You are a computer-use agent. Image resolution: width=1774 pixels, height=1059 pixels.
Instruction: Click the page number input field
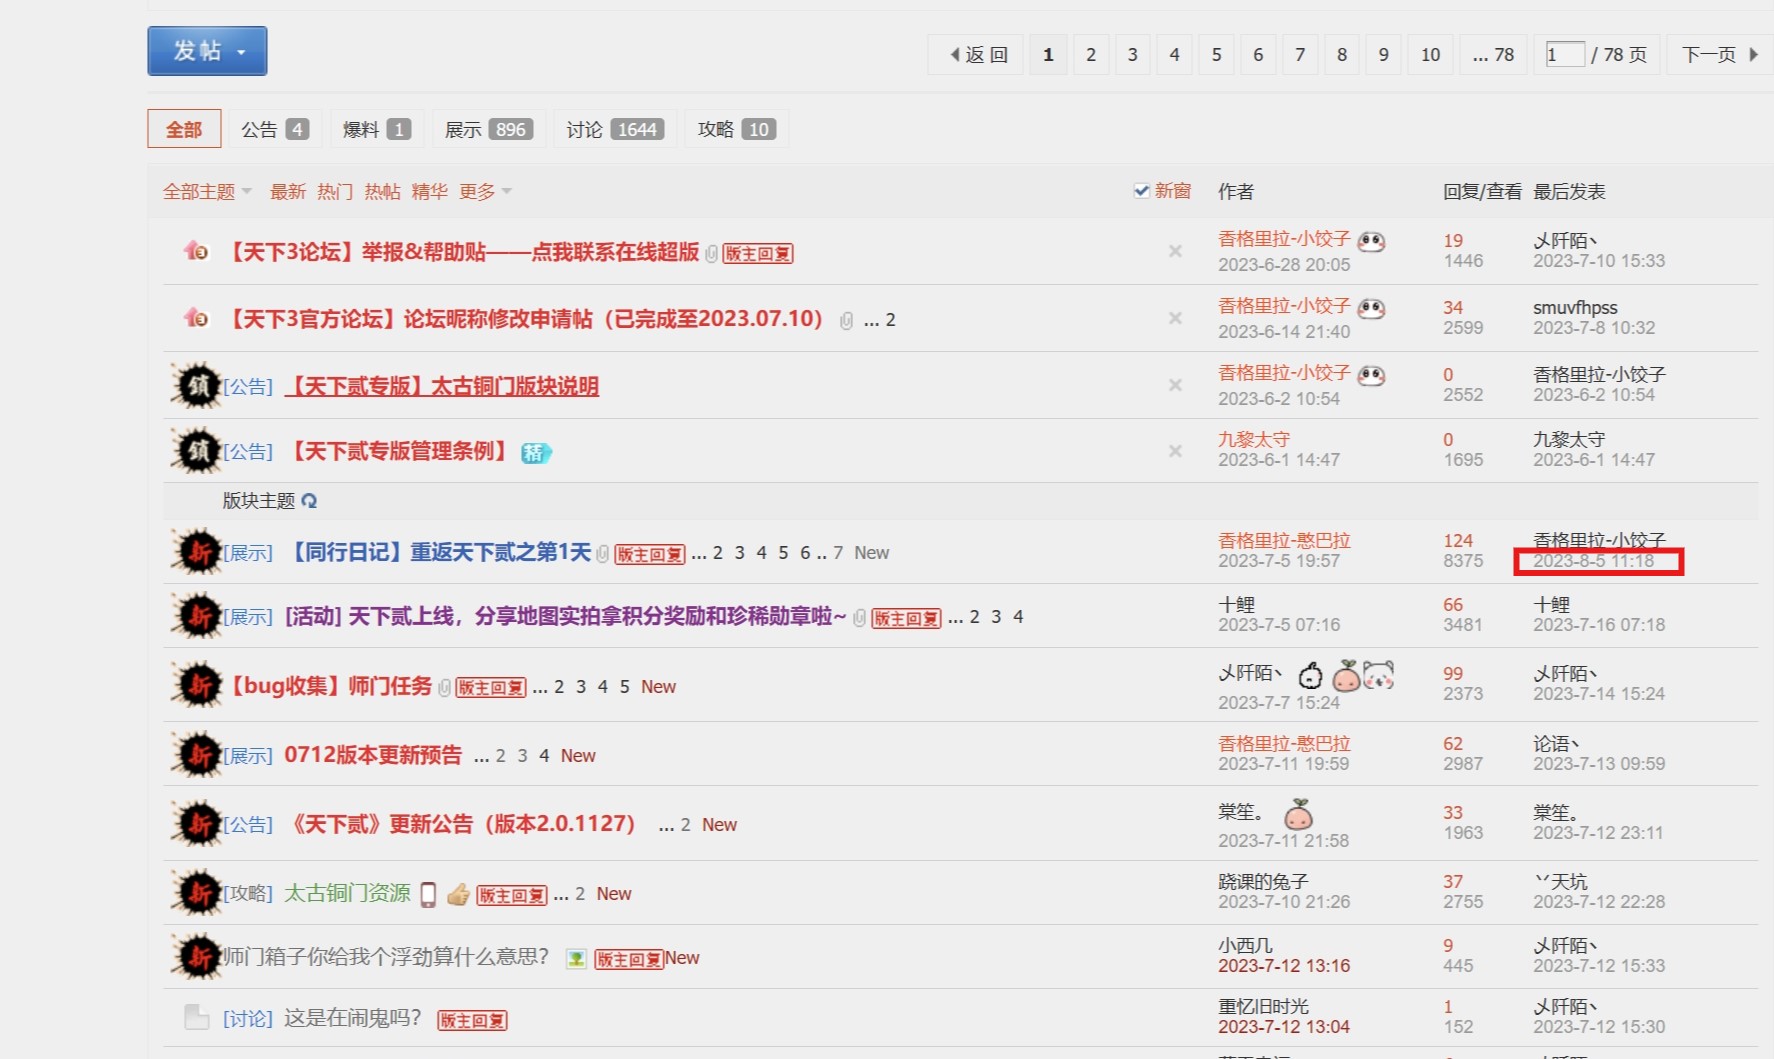coord(1564,55)
